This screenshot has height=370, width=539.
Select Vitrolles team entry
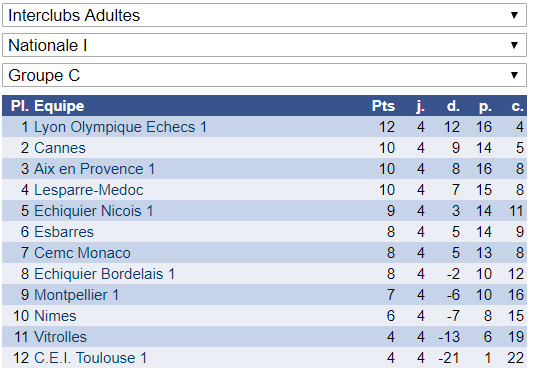[60, 337]
